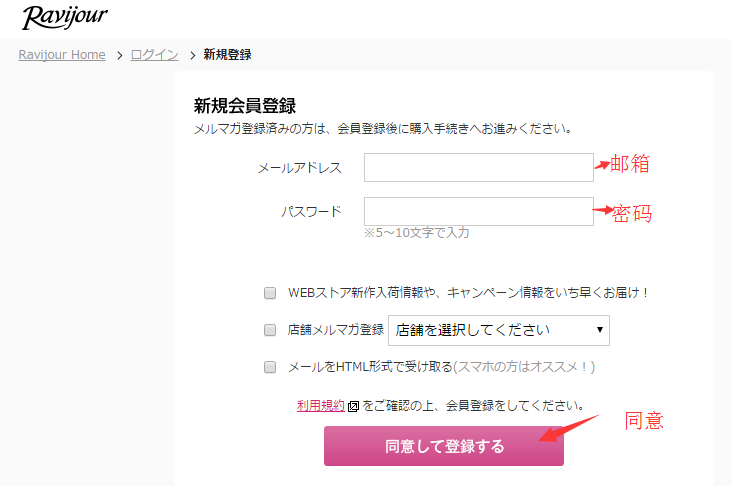Enable WEBストア new arrivals newsletter checkbox
Viewport: 732px width, 486px height.
pyautogui.click(x=270, y=293)
